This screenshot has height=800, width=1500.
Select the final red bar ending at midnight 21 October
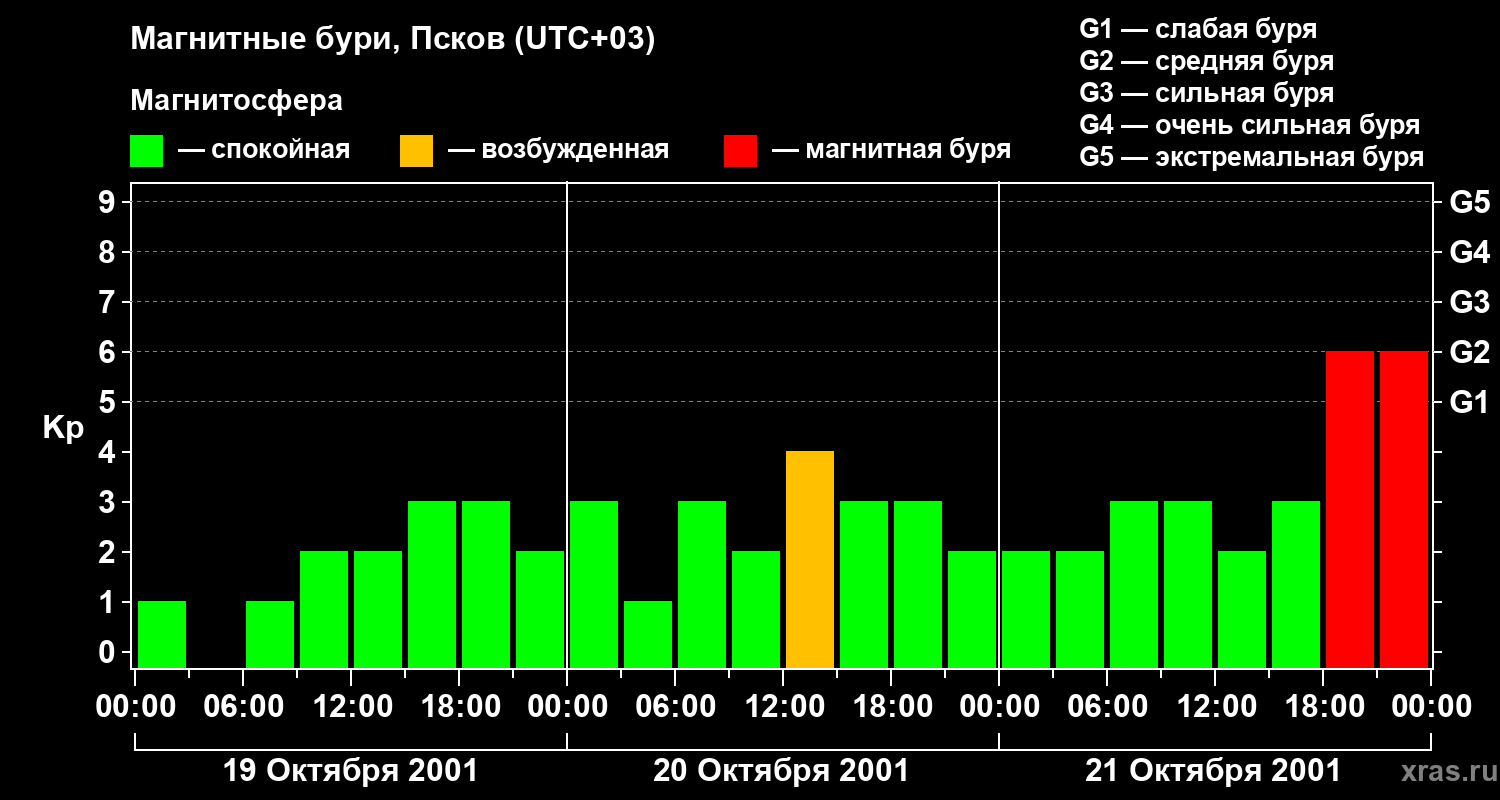pos(1404,509)
